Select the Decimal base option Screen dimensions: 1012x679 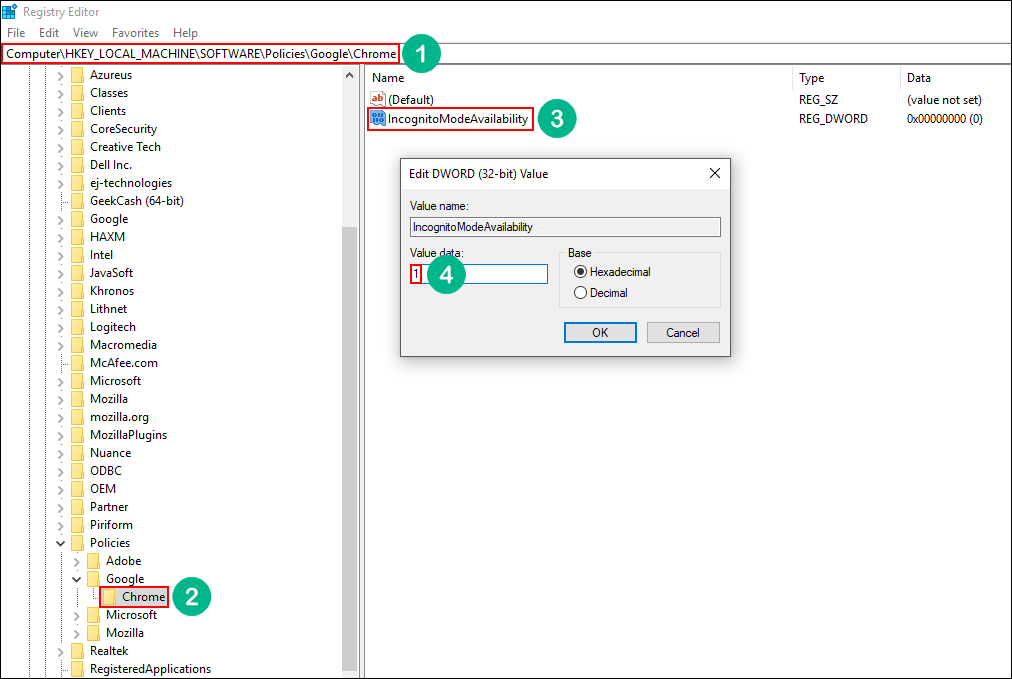580,292
